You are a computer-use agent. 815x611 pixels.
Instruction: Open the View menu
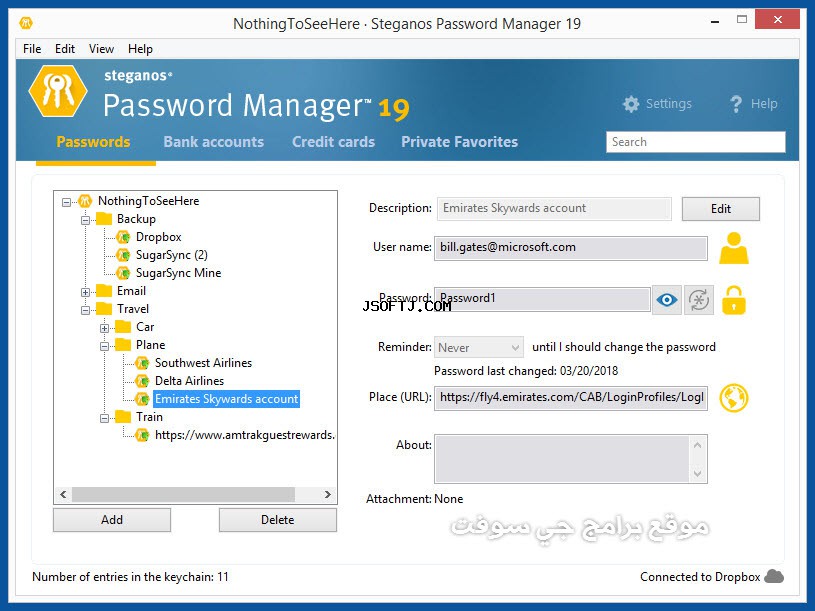(101, 49)
